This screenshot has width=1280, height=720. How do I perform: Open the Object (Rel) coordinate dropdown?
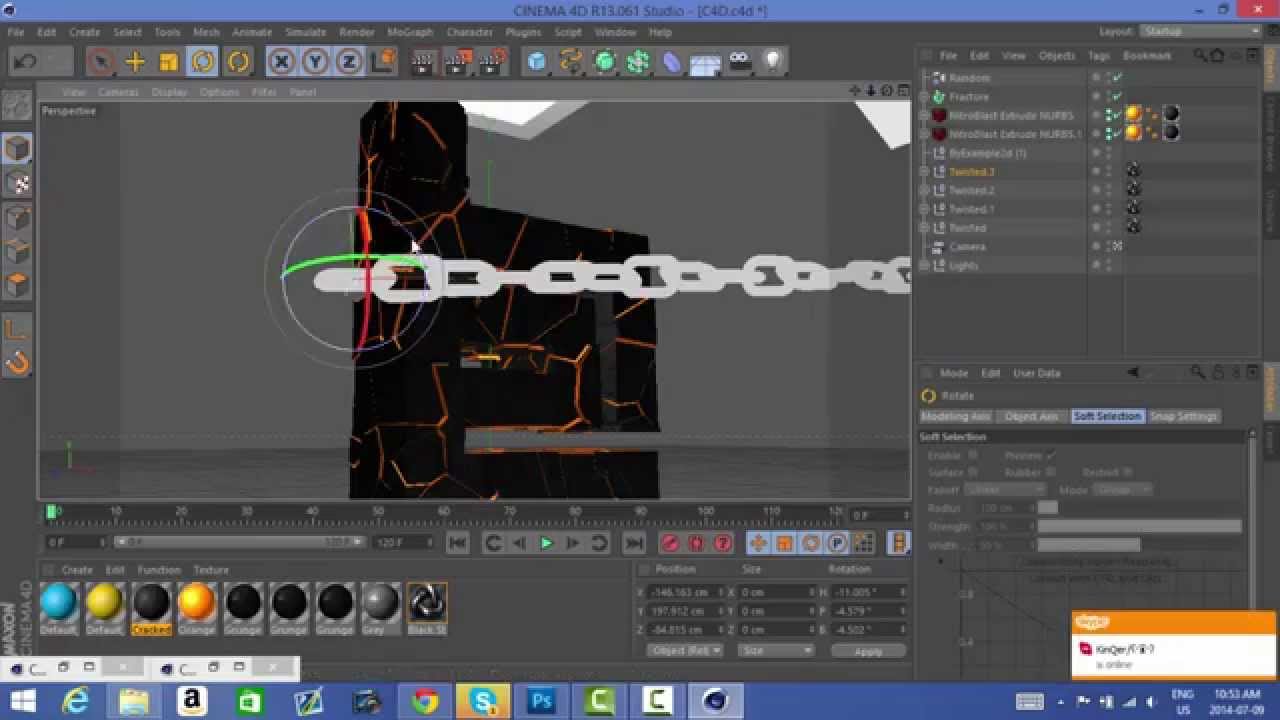click(x=685, y=650)
